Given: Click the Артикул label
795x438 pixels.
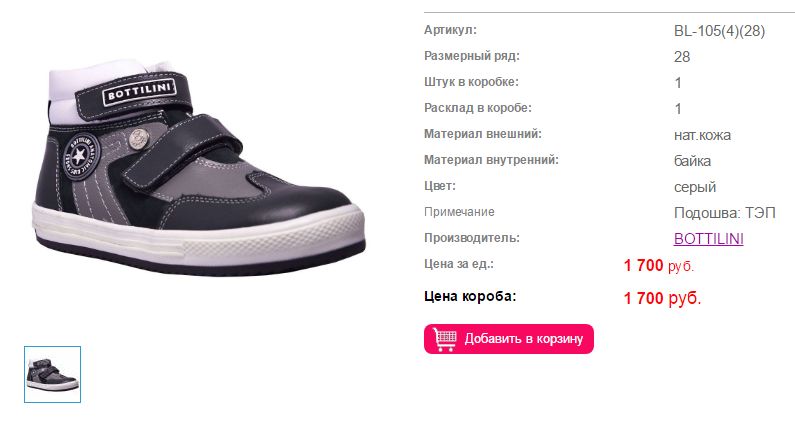Looking at the screenshot, I should coord(450,30).
